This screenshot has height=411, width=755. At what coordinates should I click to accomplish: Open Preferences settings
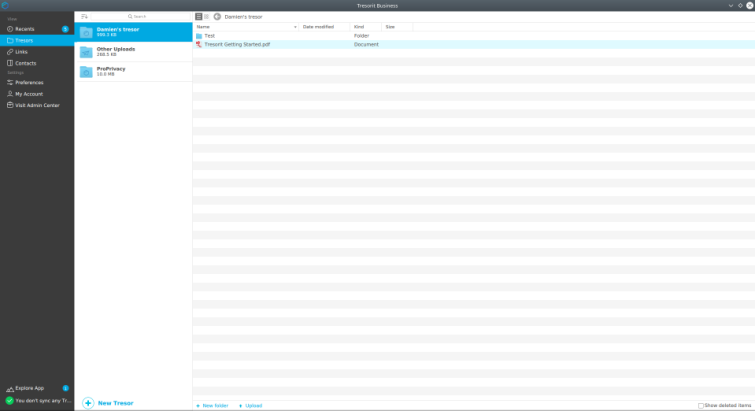37,82
